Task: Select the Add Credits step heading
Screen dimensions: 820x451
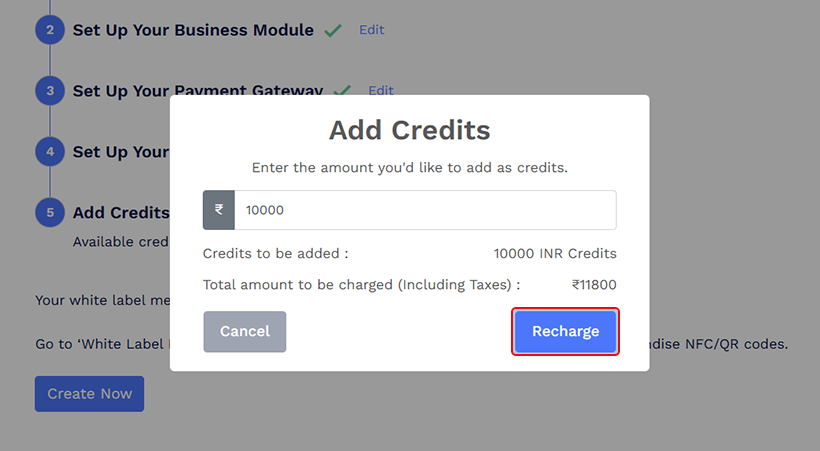Action: [120, 213]
